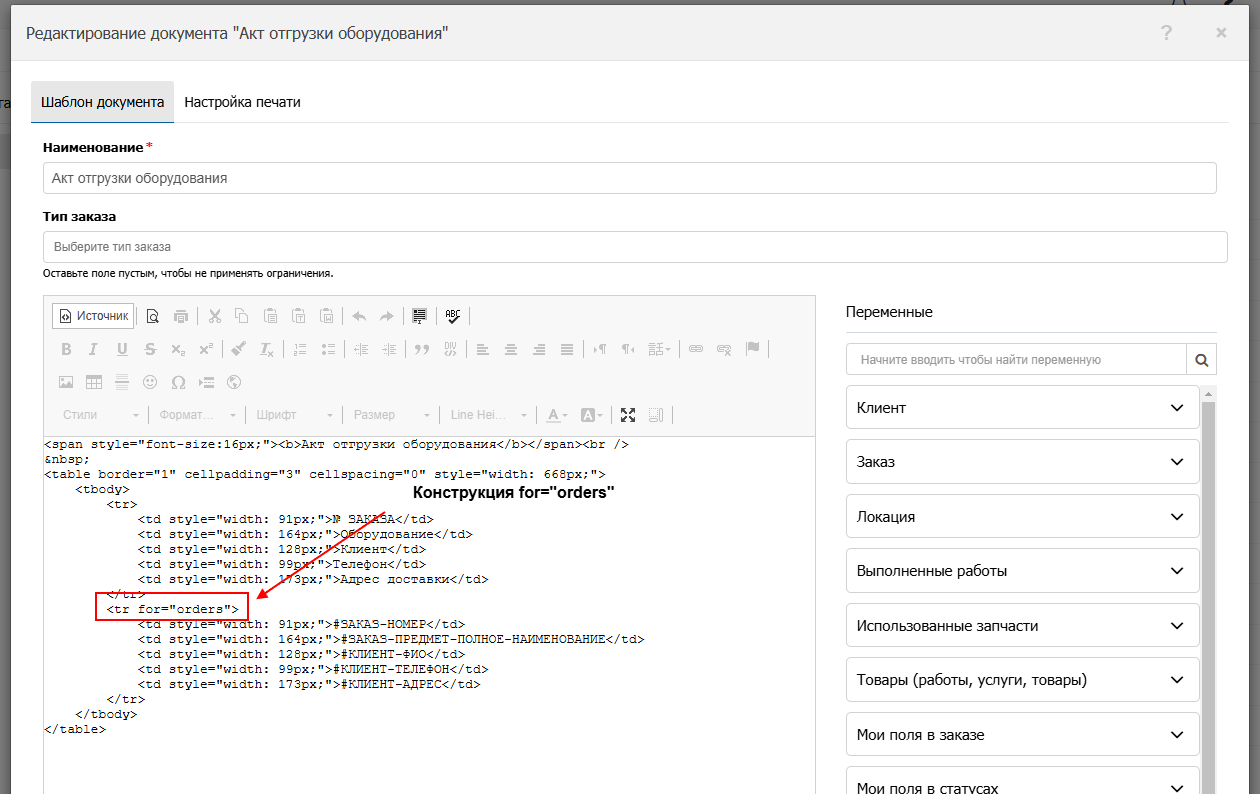The height and width of the screenshot is (794, 1260).
Task: Click the Copy Formatting brush icon
Action: [x=239, y=349]
